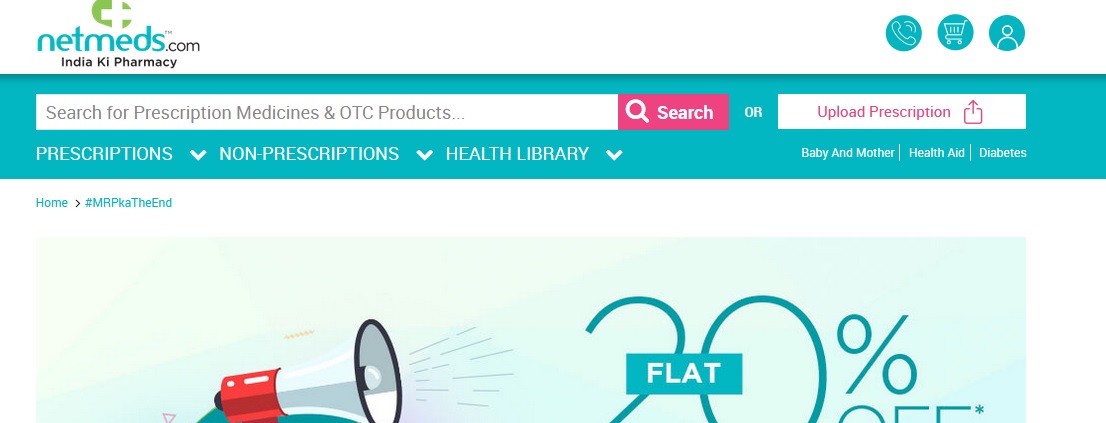The width and height of the screenshot is (1106, 423).
Task: Open the NON-PRESCRIPTIONS menu
Action: point(309,154)
